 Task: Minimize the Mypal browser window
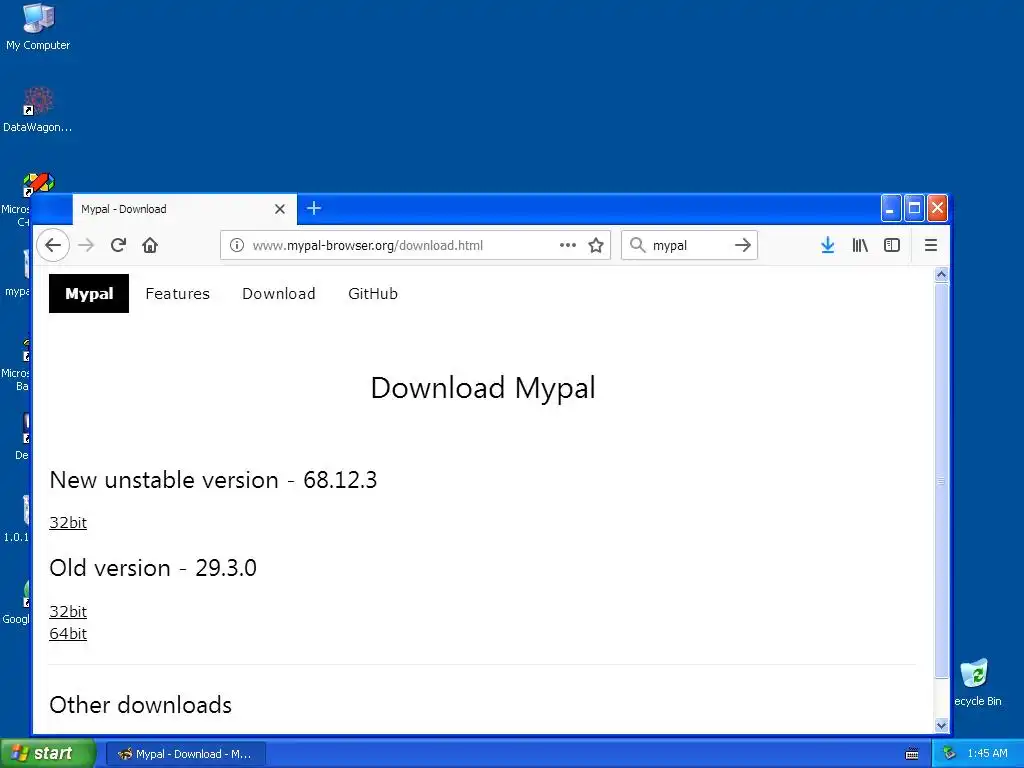[x=891, y=208]
